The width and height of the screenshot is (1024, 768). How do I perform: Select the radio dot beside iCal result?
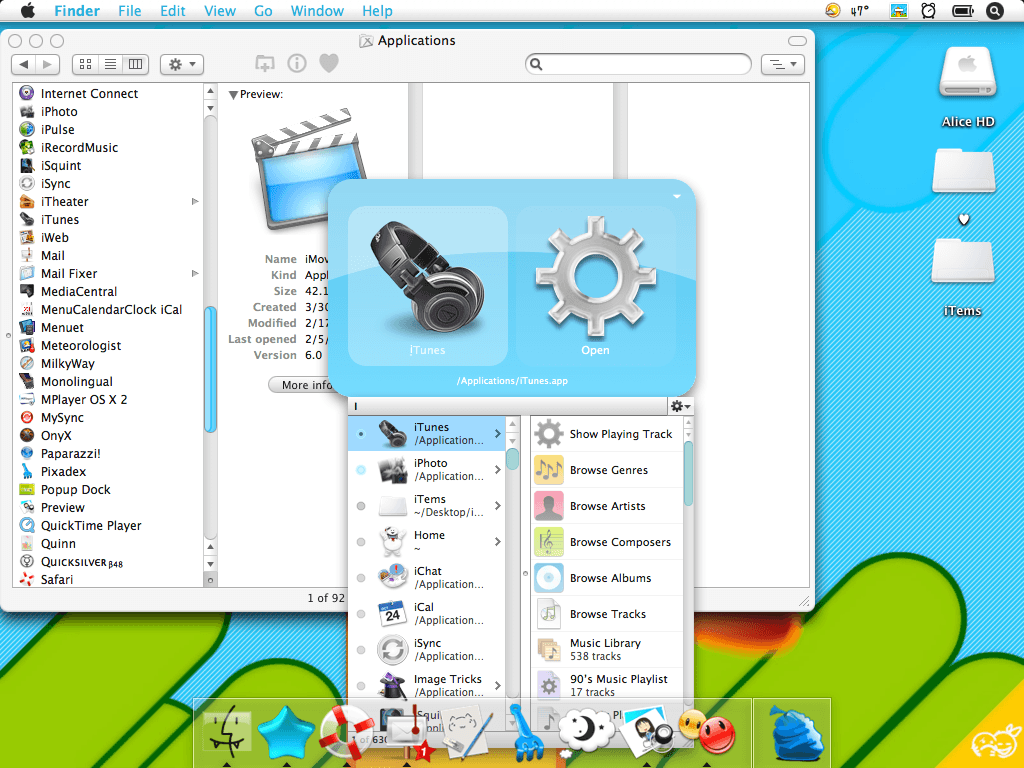[x=361, y=613]
